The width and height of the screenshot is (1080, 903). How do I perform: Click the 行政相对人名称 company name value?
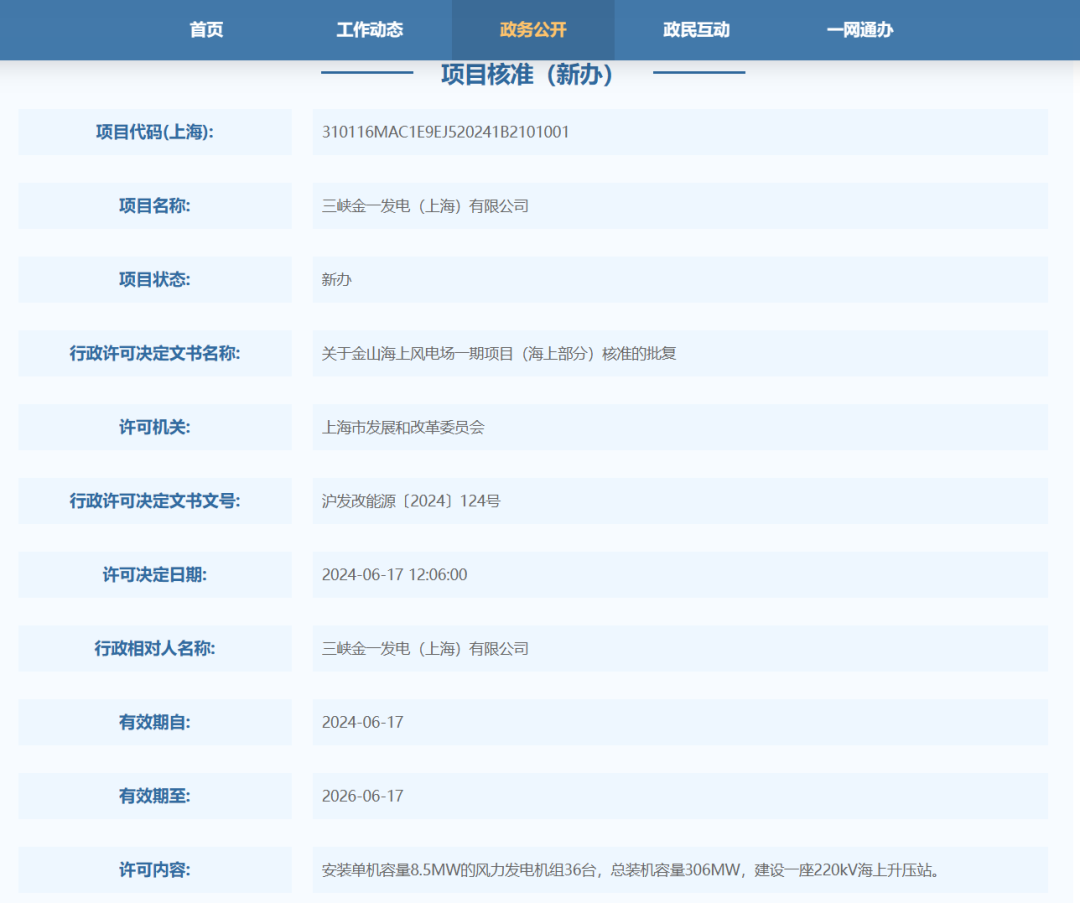click(x=425, y=649)
